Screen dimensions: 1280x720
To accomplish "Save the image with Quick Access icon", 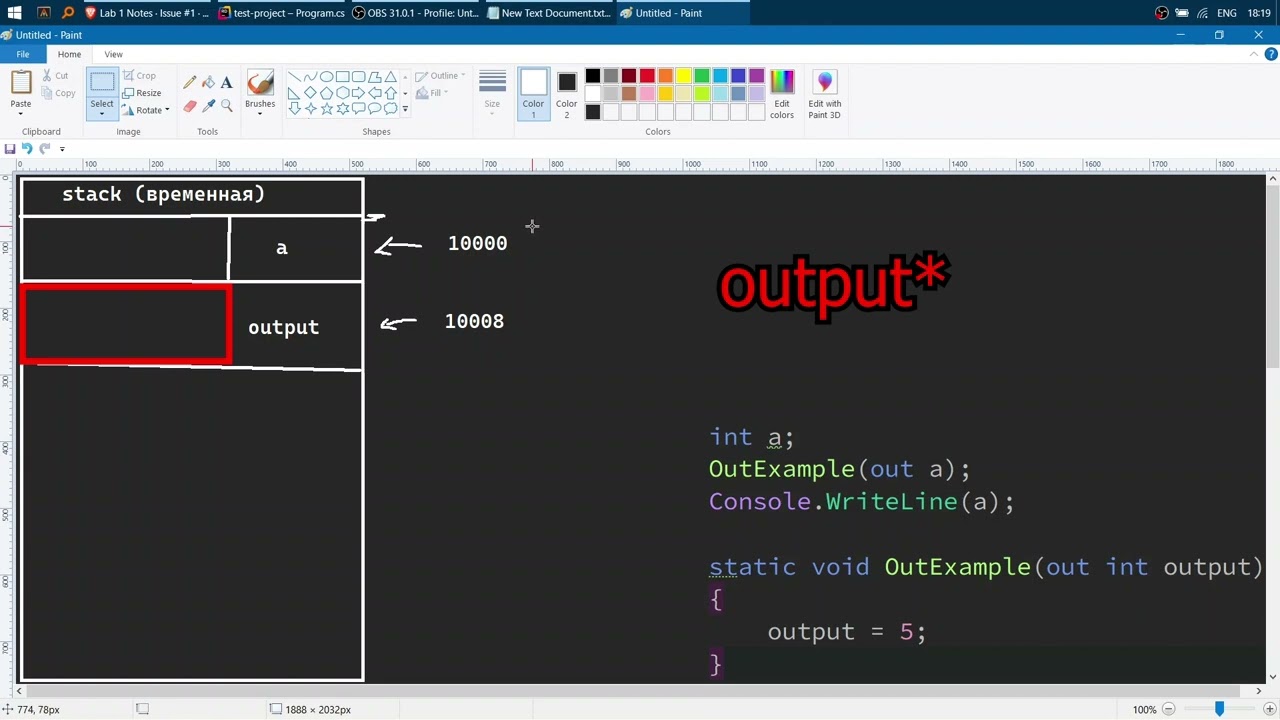I will [10, 149].
